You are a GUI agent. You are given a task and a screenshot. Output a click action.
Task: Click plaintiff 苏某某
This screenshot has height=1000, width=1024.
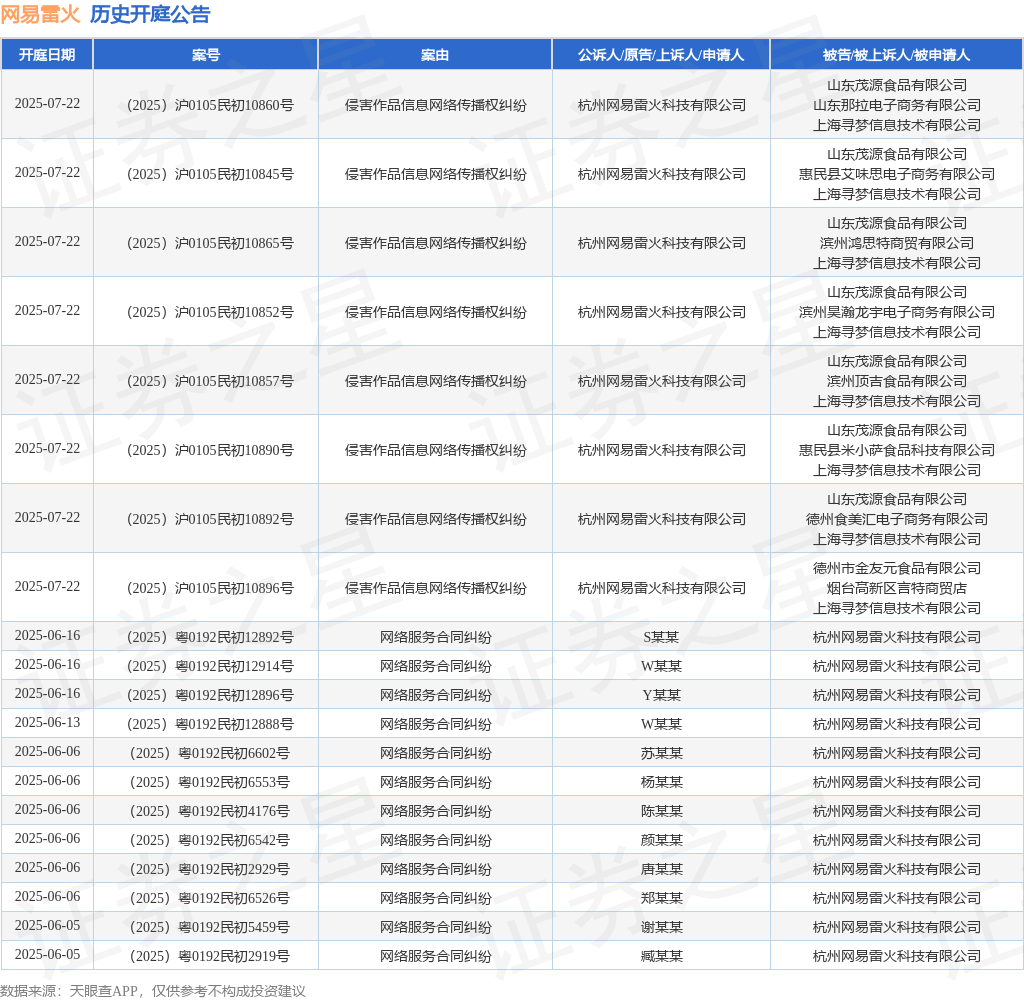tap(661, 753)
